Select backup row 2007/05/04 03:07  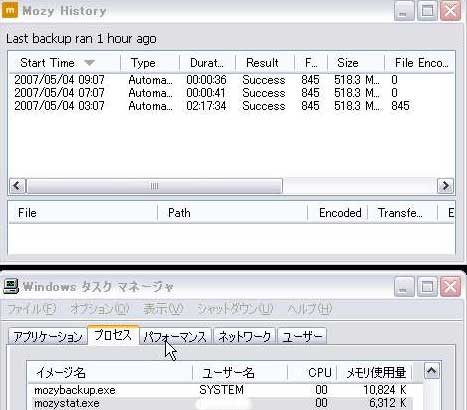tap(232, 106)
